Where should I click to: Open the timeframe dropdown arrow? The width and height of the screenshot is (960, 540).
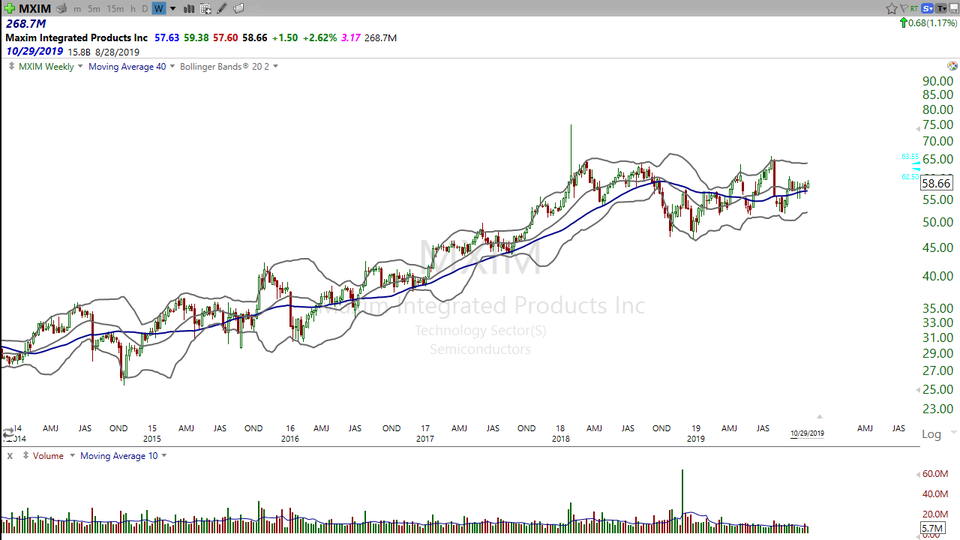(x=173, y=9)
